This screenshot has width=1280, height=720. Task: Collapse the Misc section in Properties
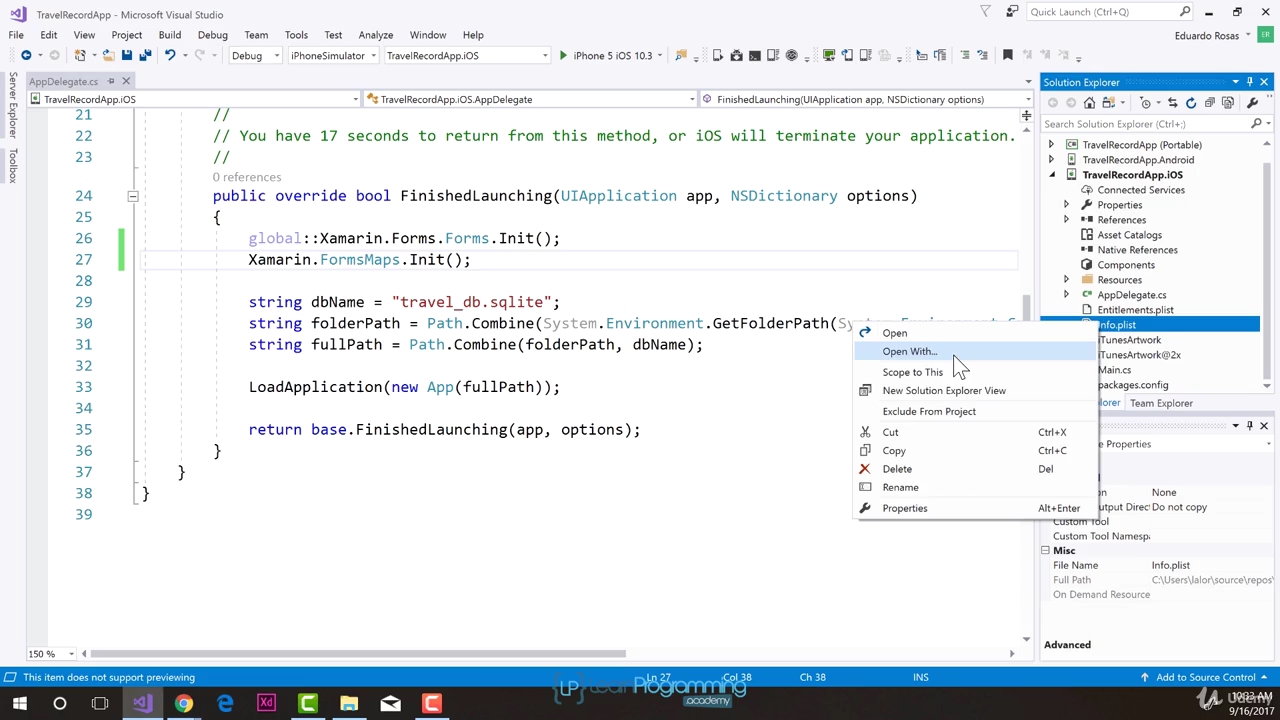coord(1046,551)
